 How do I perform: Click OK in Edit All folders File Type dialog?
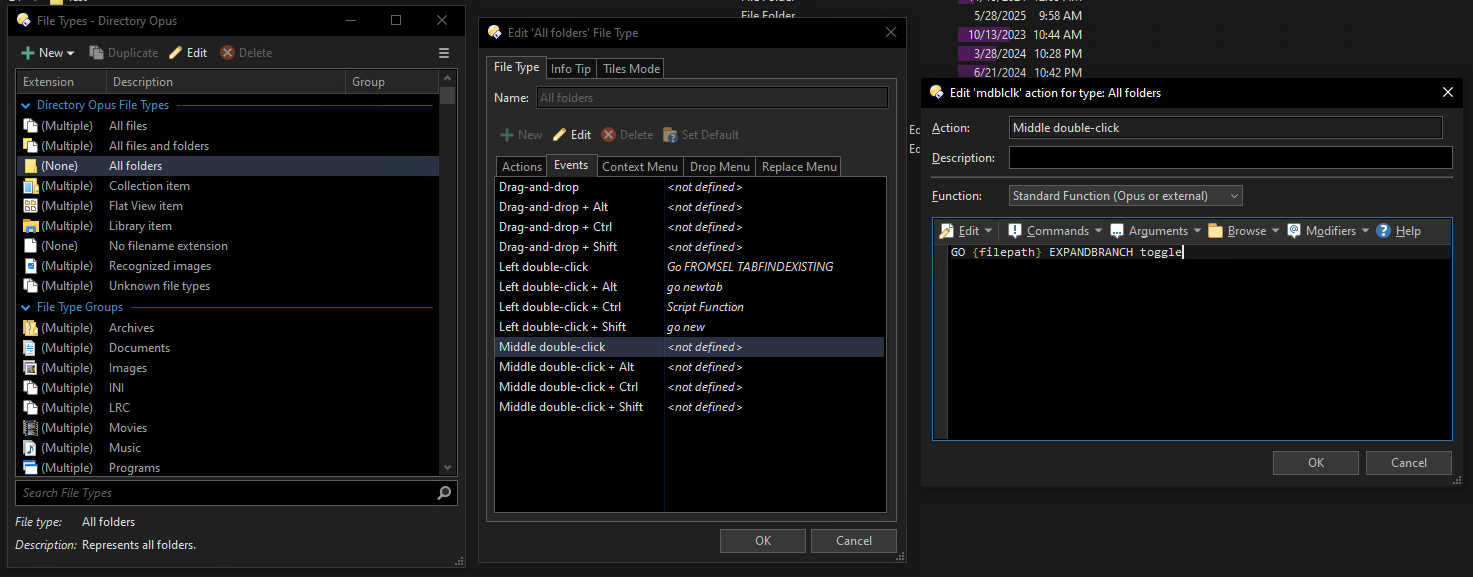(x=763, y=541)
